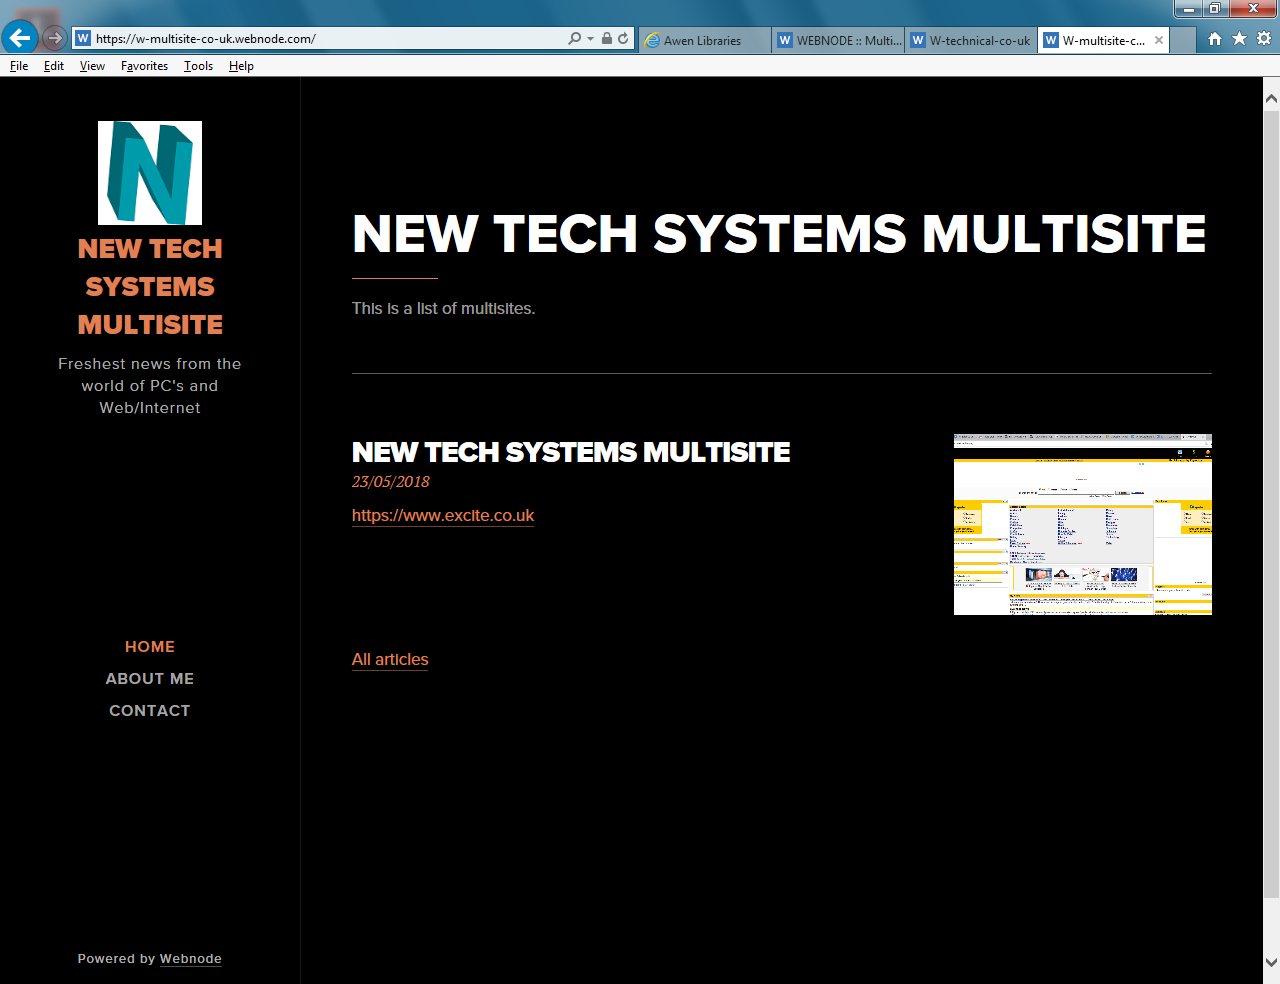Expand the address bar search dropdown arrow
Image resolution: width=1280 pixels, height=984 pixels.
(x=590, y=39)
